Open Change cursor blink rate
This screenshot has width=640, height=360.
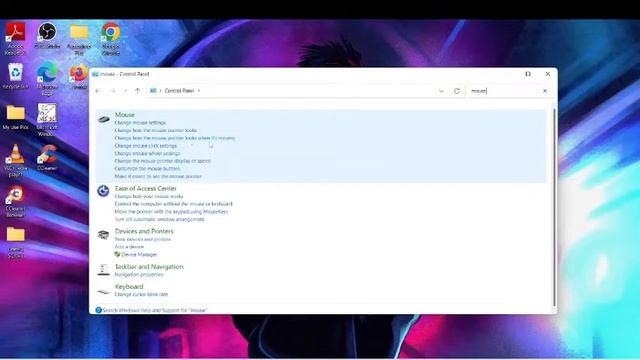[141, 294]
